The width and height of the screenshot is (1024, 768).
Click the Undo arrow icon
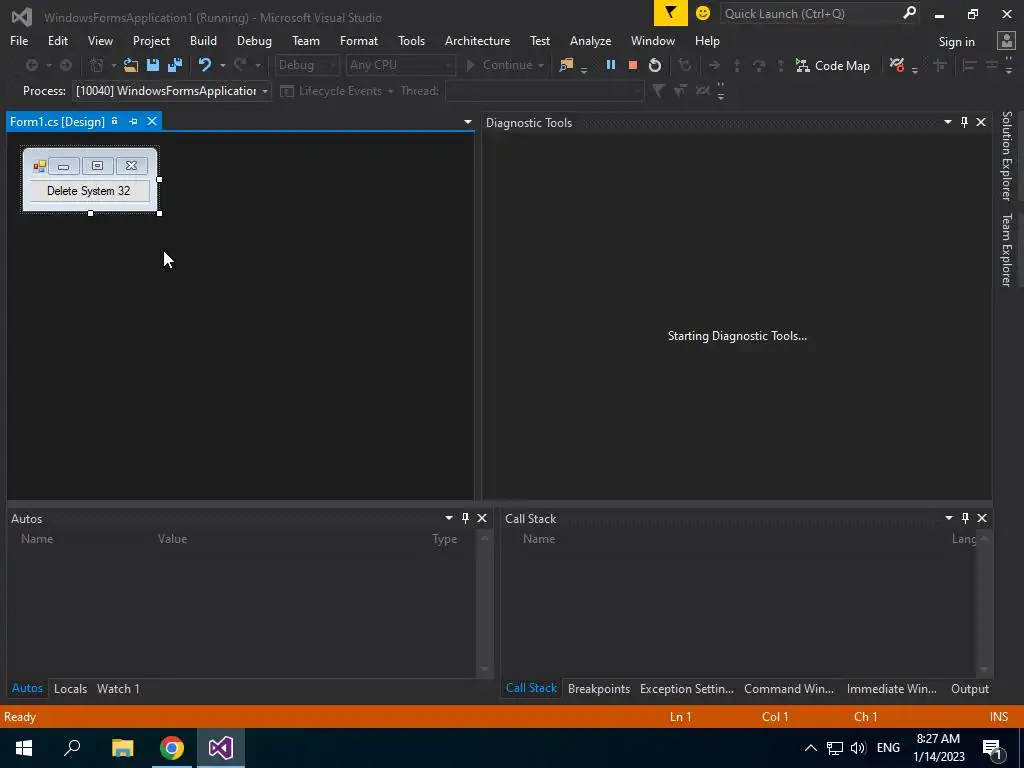[x=205, y=65]
